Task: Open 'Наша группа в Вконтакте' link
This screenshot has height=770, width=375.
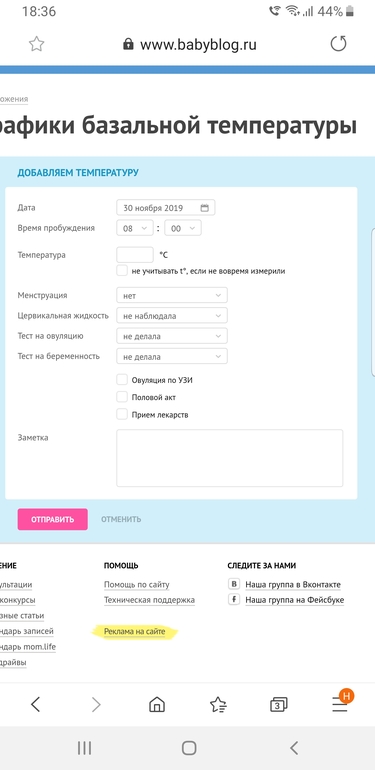Action: pyautogui.click(x=293, y=584)
